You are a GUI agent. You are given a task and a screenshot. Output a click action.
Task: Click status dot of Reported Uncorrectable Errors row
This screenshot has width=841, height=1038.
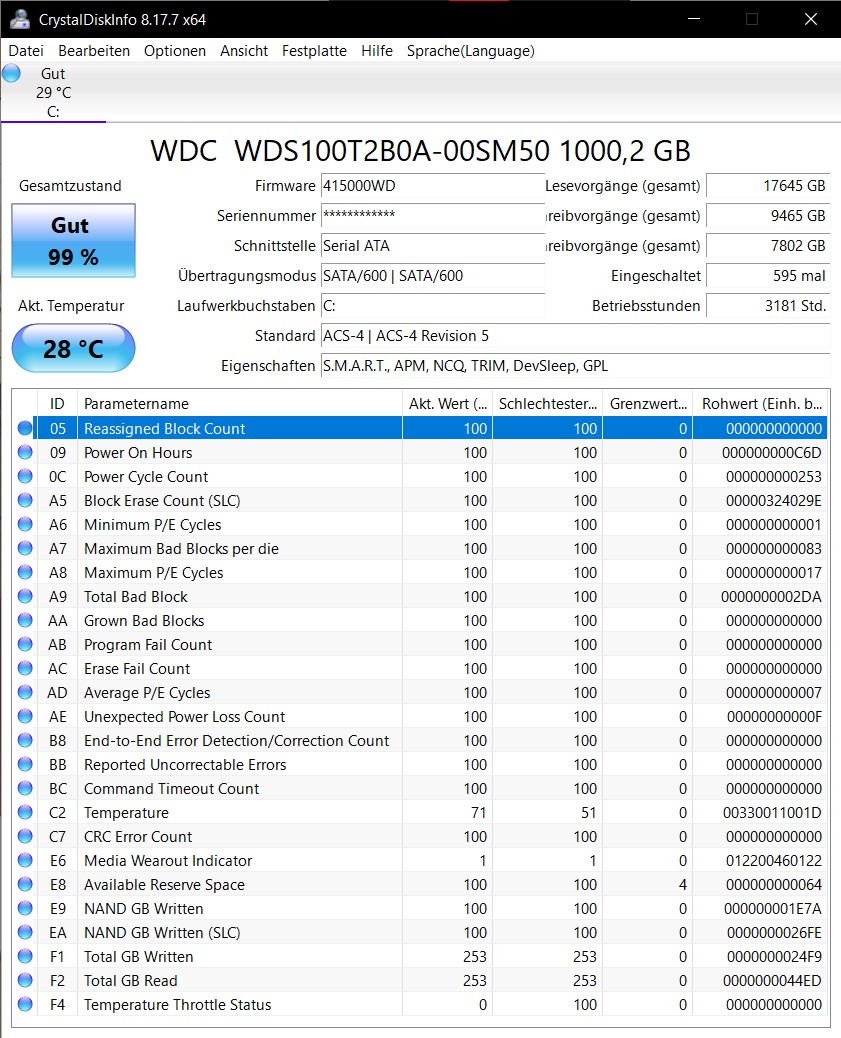click(x=25, y=764)
